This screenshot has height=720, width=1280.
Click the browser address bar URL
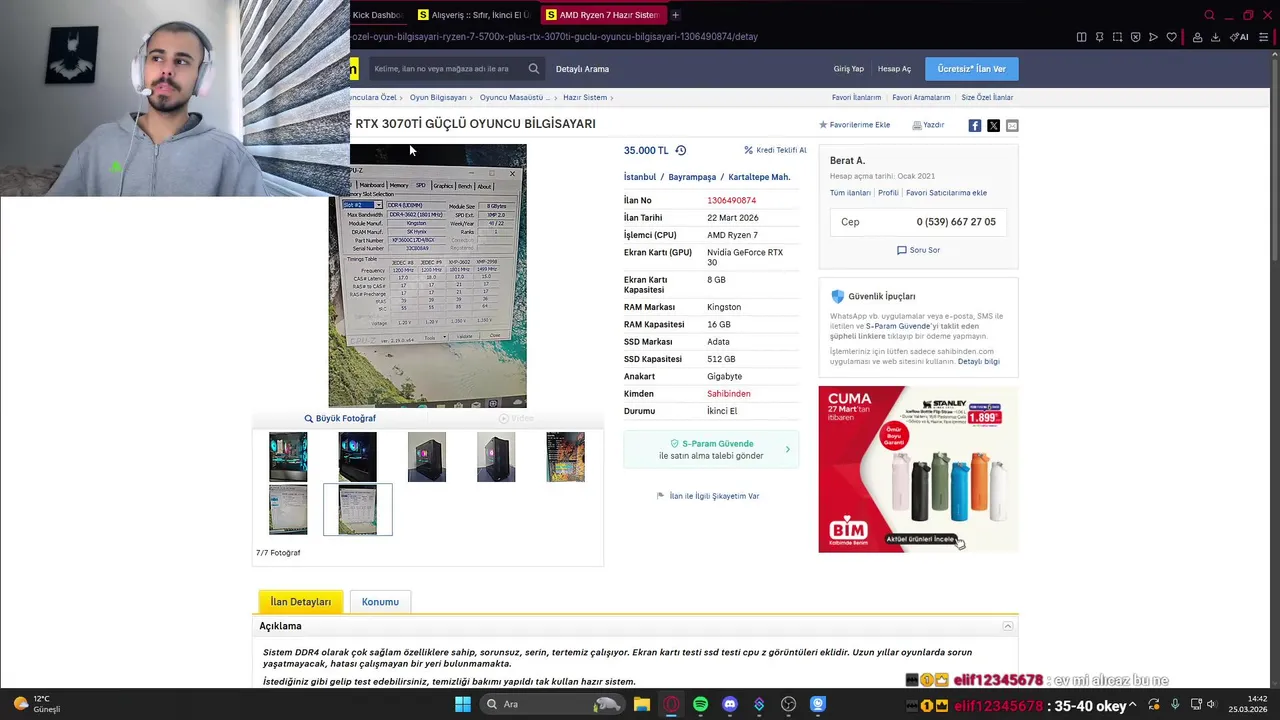click(554, 37)
